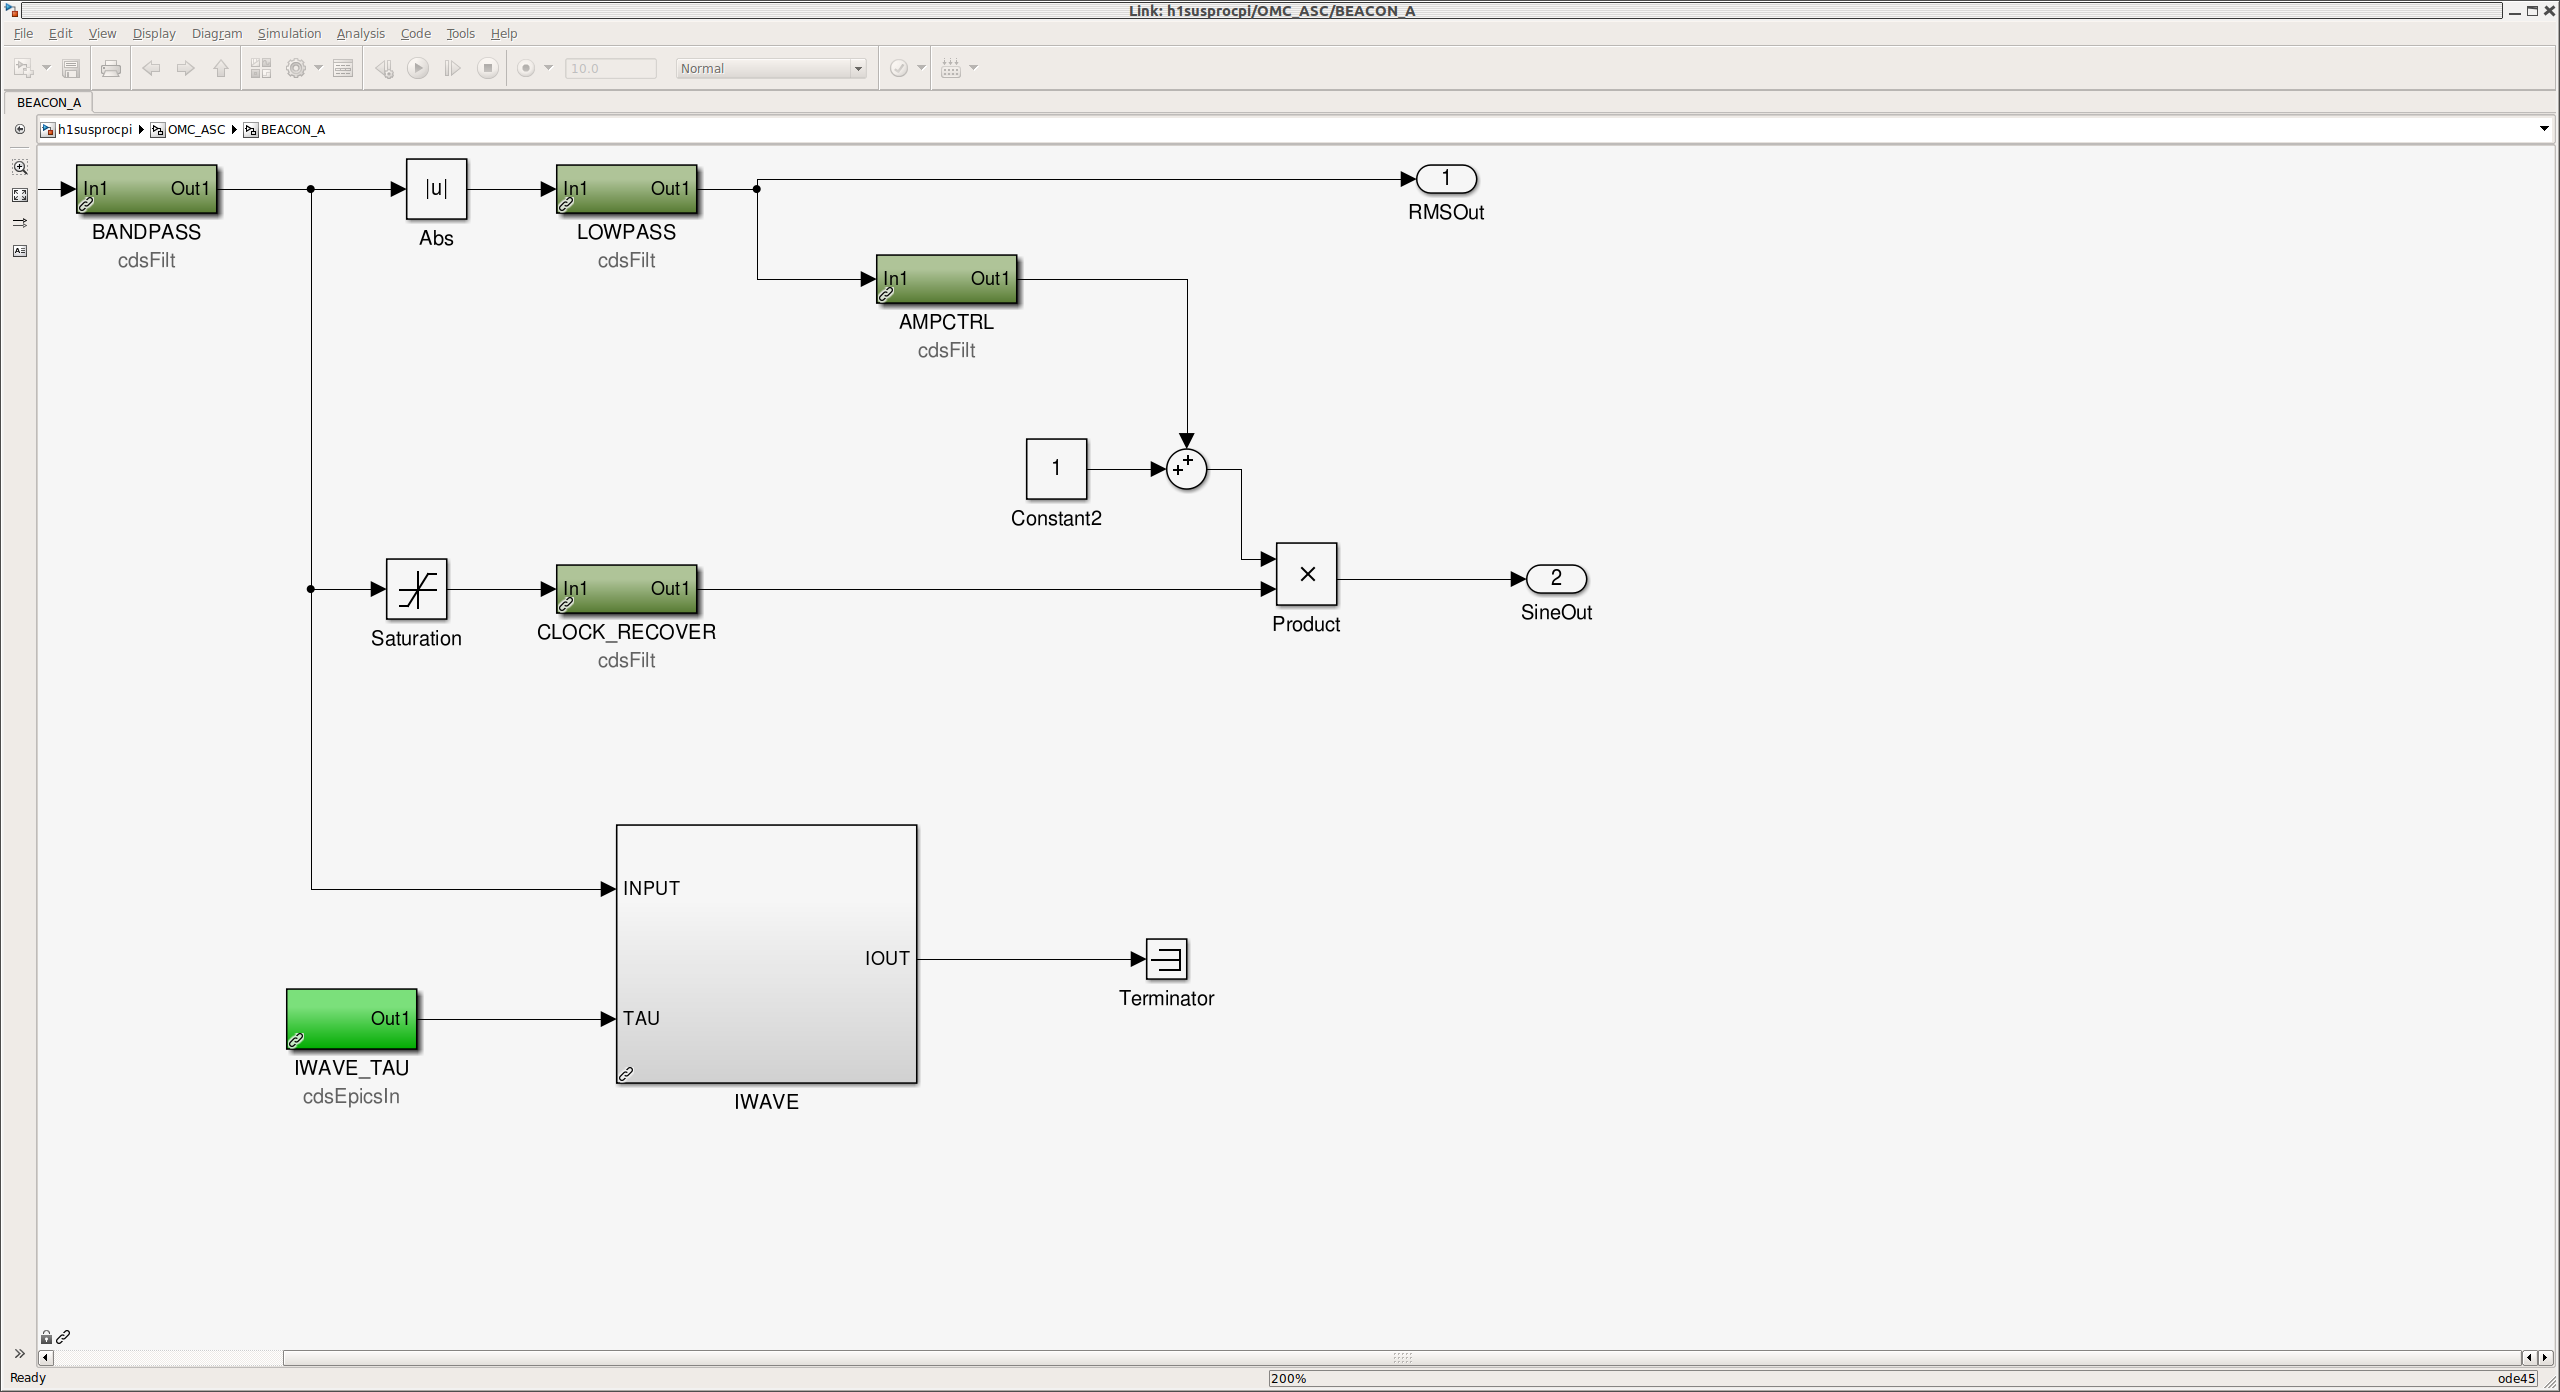Screen dimensions: 2560x1392
Task: Expand the palette double-chevron at bottom left
Action: point(19,1353)
